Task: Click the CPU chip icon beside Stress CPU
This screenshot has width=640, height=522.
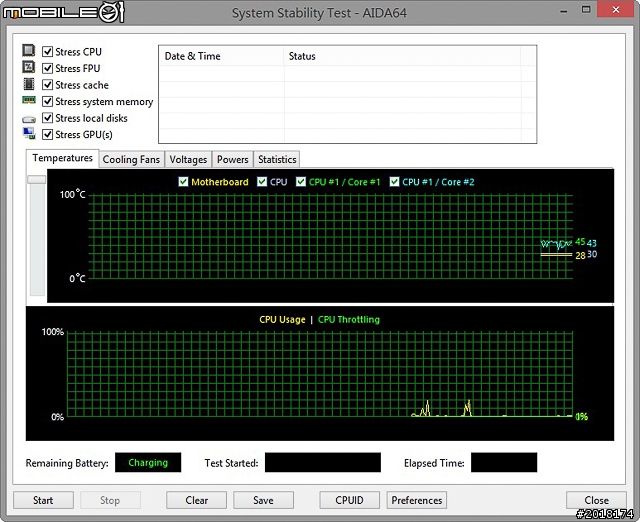Action: (29, 51)
